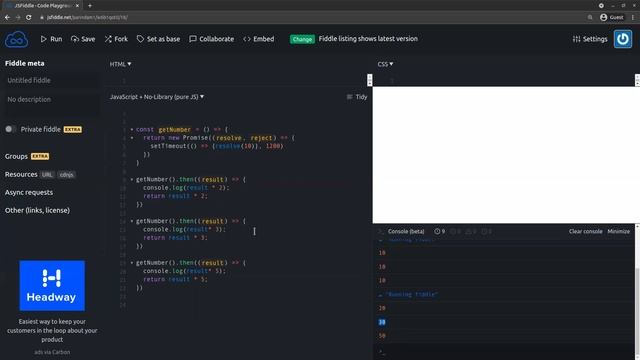Open a new browser tab
Screen dimensions: 640x360
coord(90,6)
